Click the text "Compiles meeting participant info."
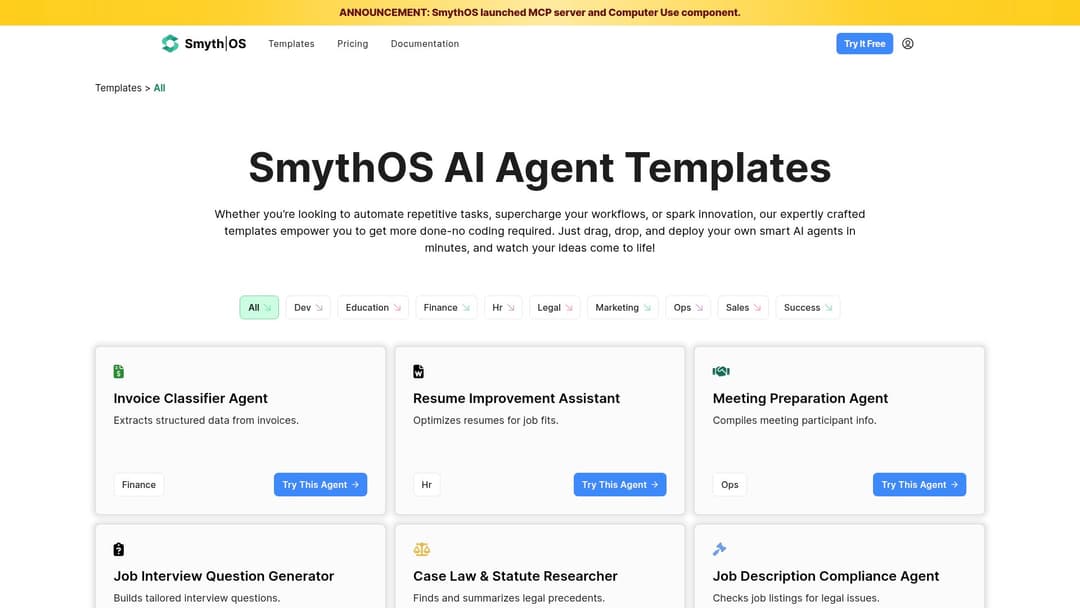Screen dimensions: 1080x608 pos(794,420)
